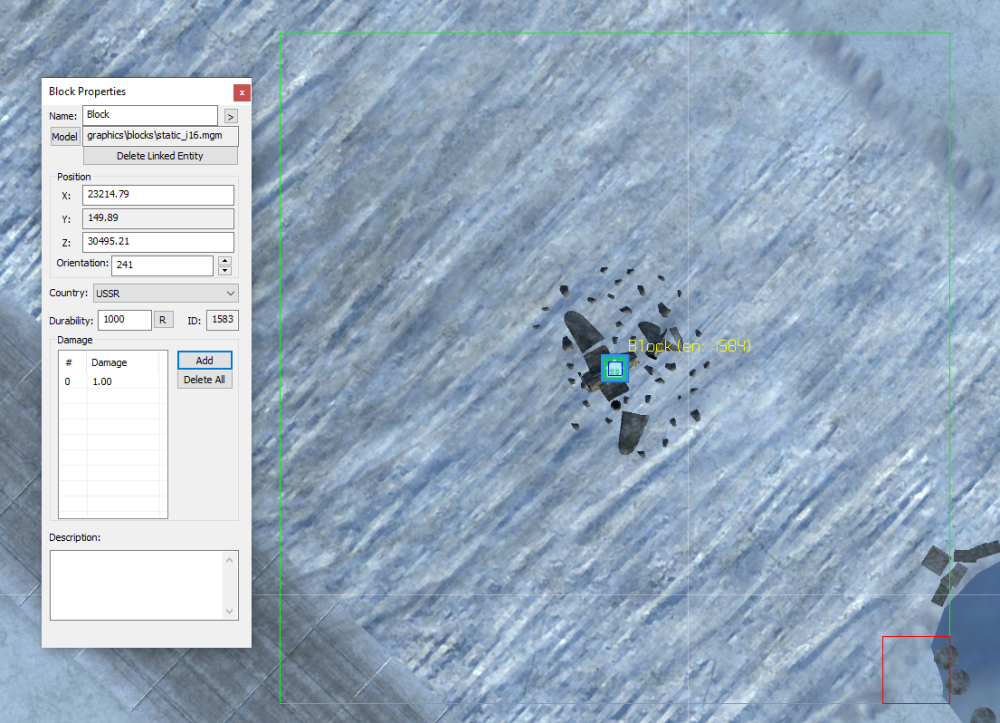1000x723 pixels.
Task: Select damage row 0 in the list
Action: click(112, 382)
